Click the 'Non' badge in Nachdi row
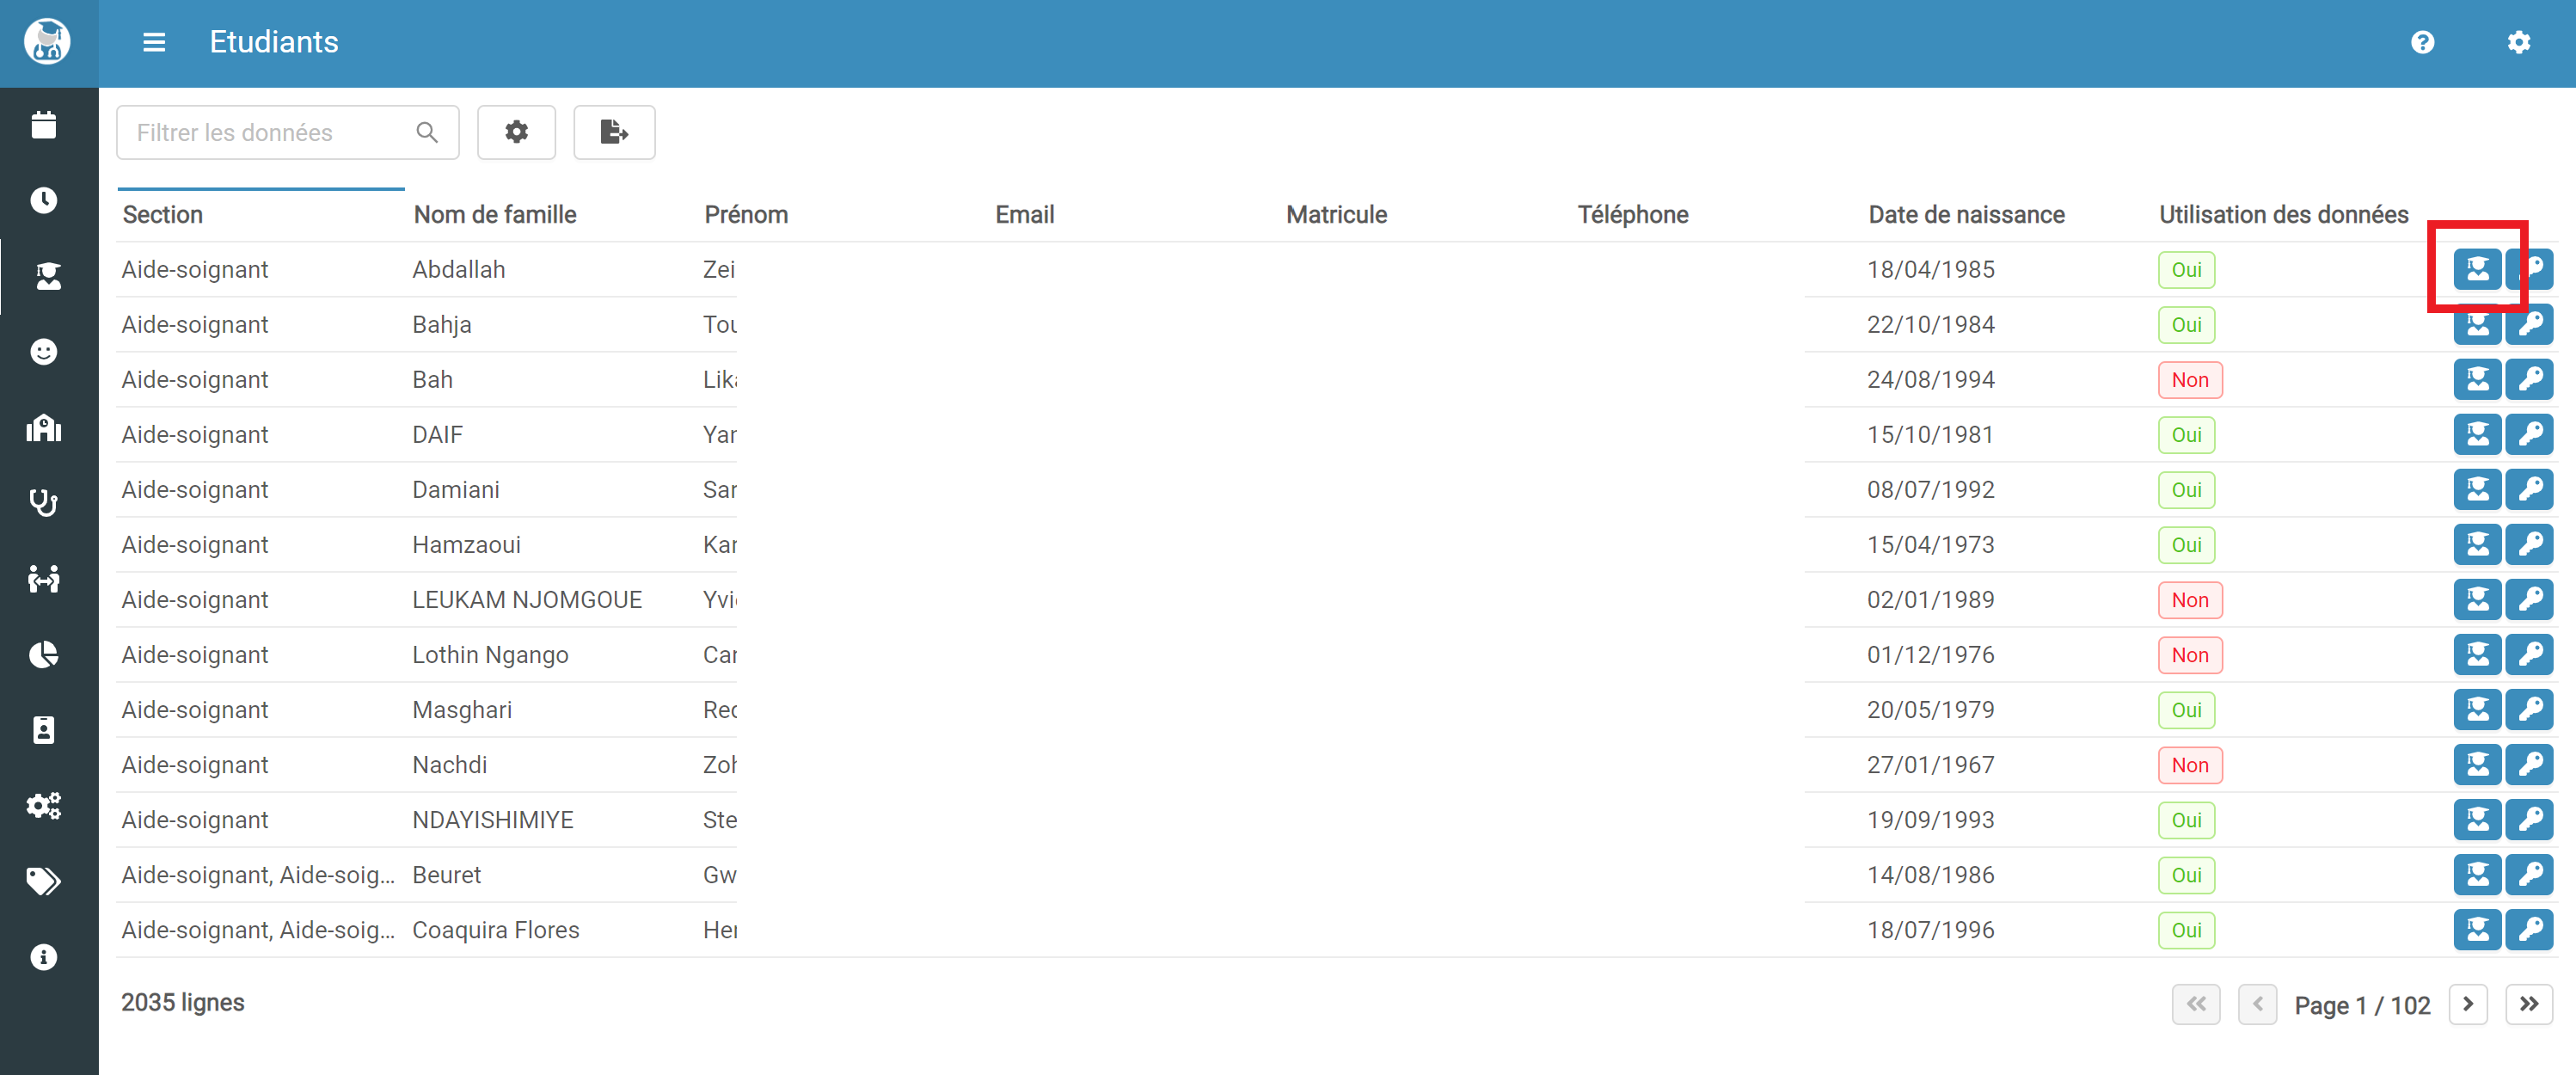Viewport: 2576px width, 1075px height. click(2190, 764)
